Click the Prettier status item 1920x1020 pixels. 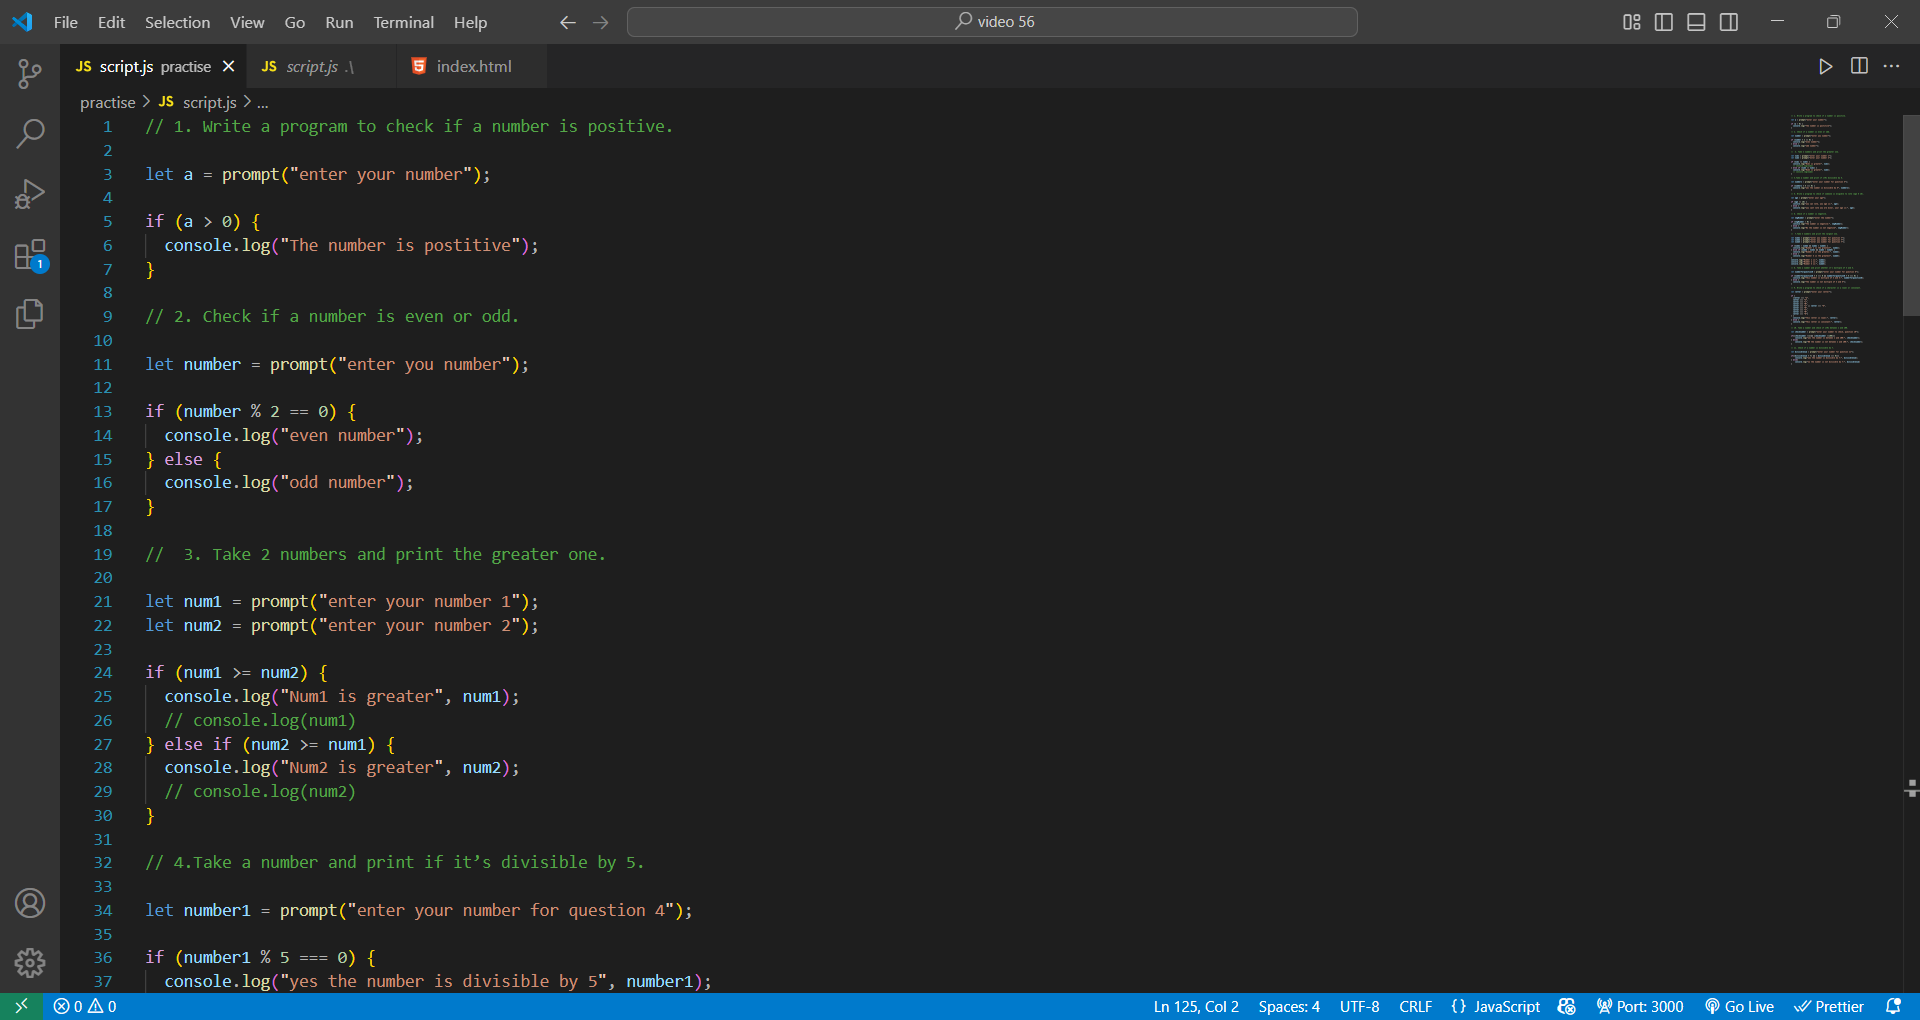(x=1829, y=1006)
